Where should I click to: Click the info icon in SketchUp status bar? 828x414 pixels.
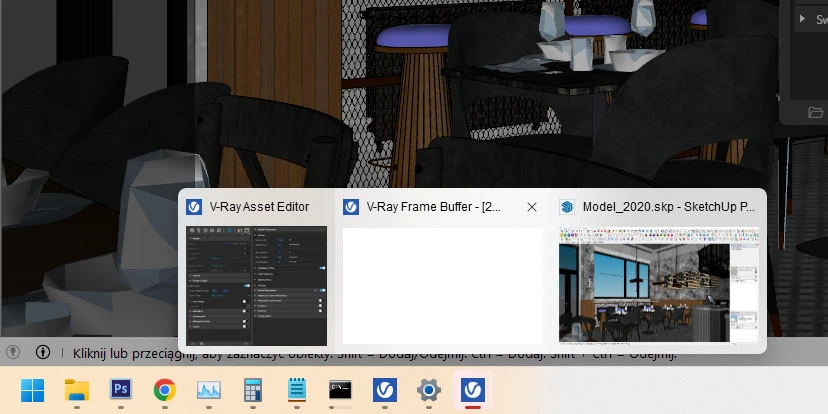coord(43,352)
